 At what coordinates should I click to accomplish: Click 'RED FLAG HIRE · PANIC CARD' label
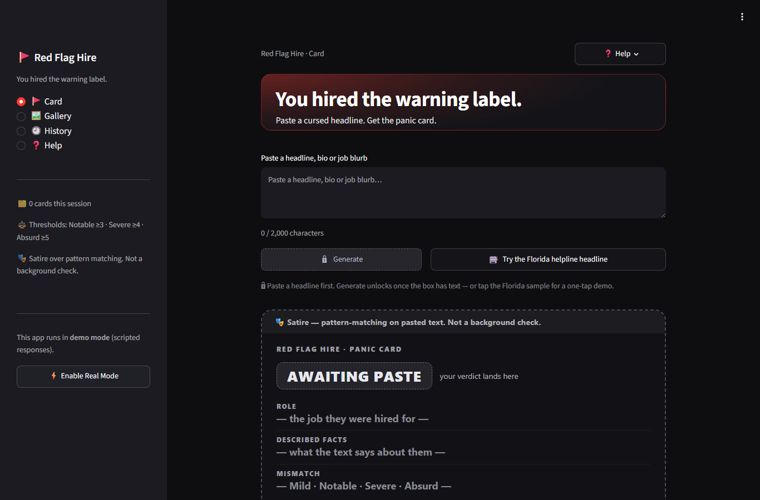point(339,349)
